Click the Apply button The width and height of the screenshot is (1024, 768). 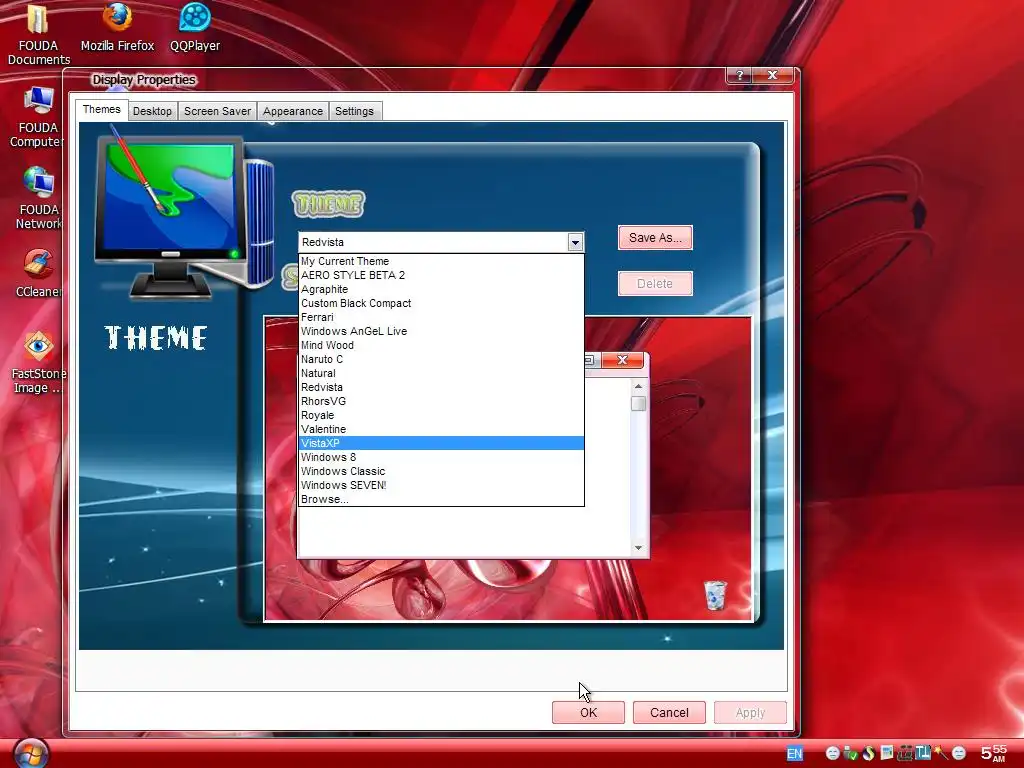750,712
